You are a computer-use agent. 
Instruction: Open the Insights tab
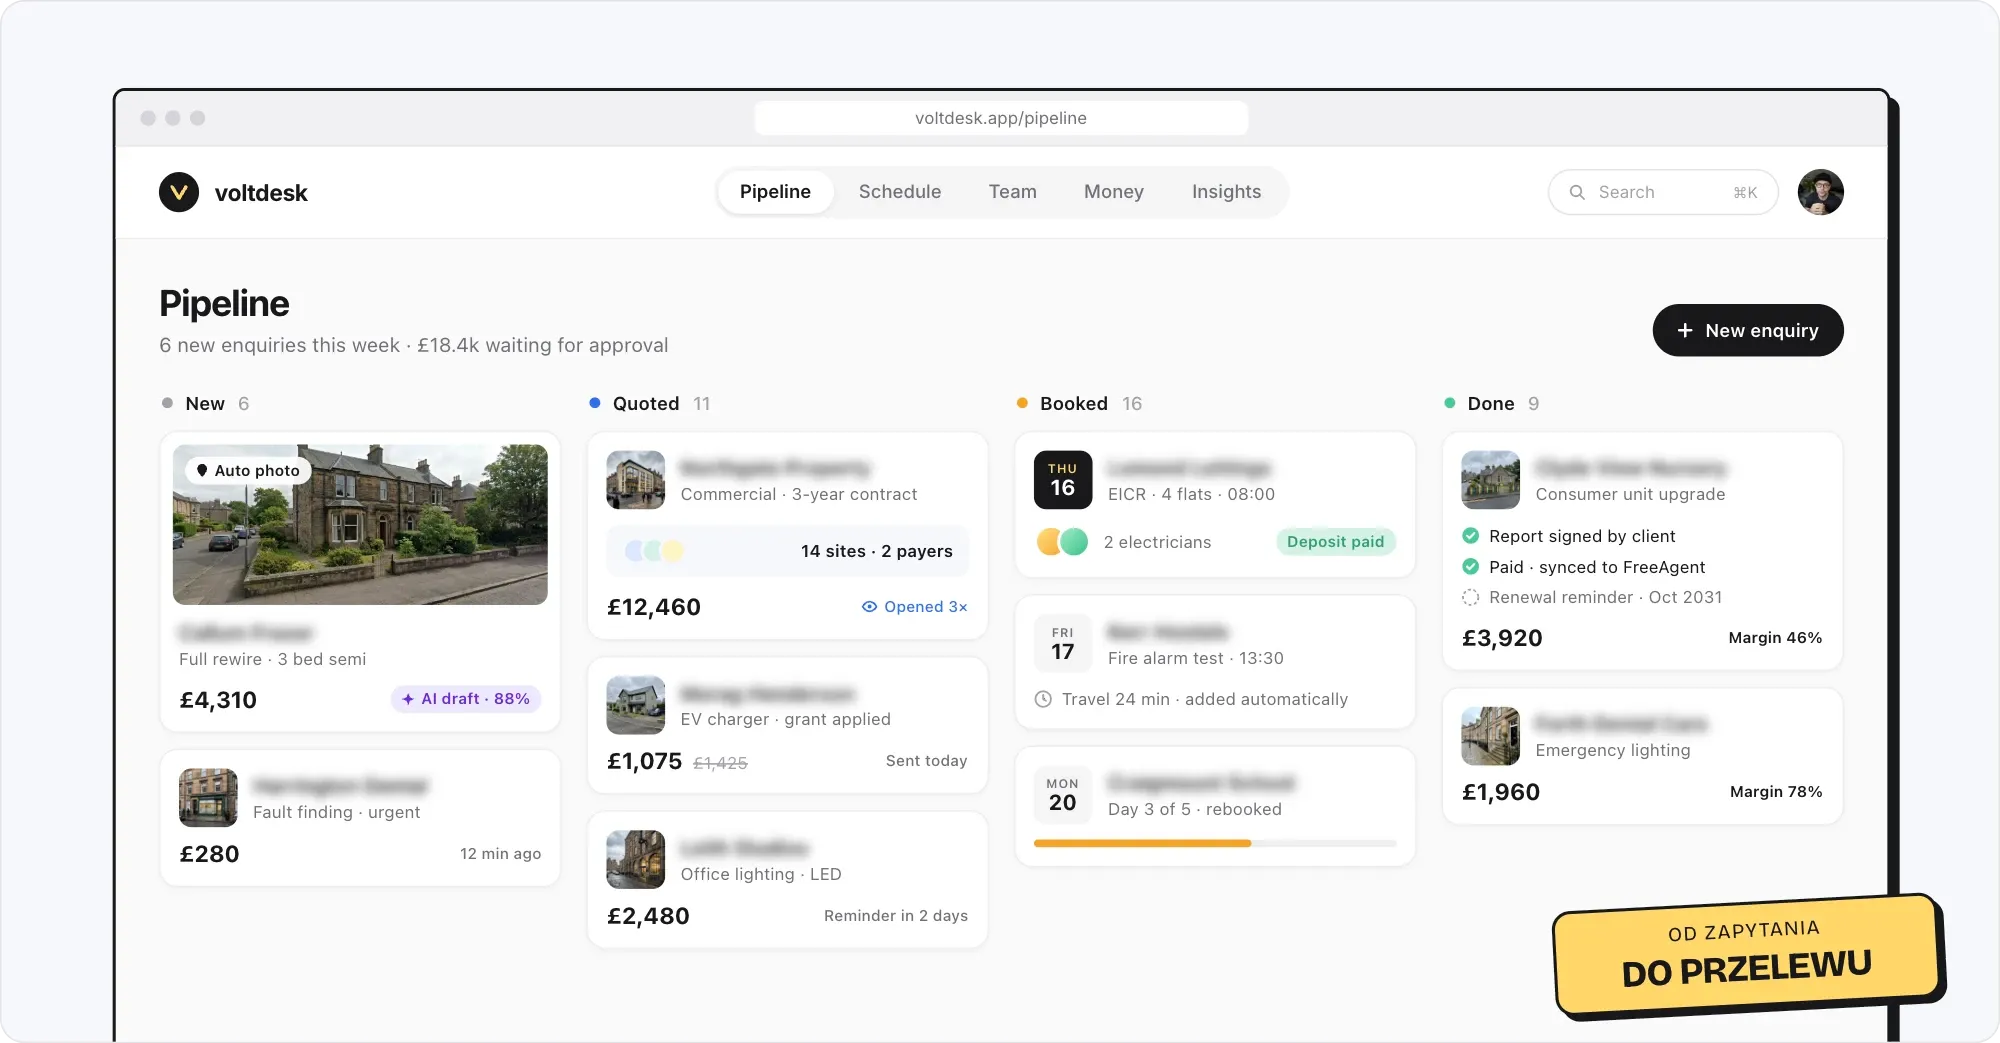point(1226,192)
